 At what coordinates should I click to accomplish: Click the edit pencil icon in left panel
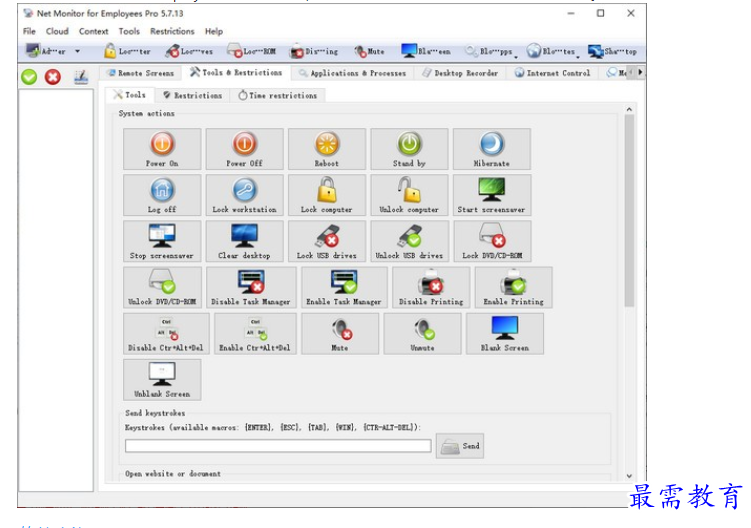81,77
